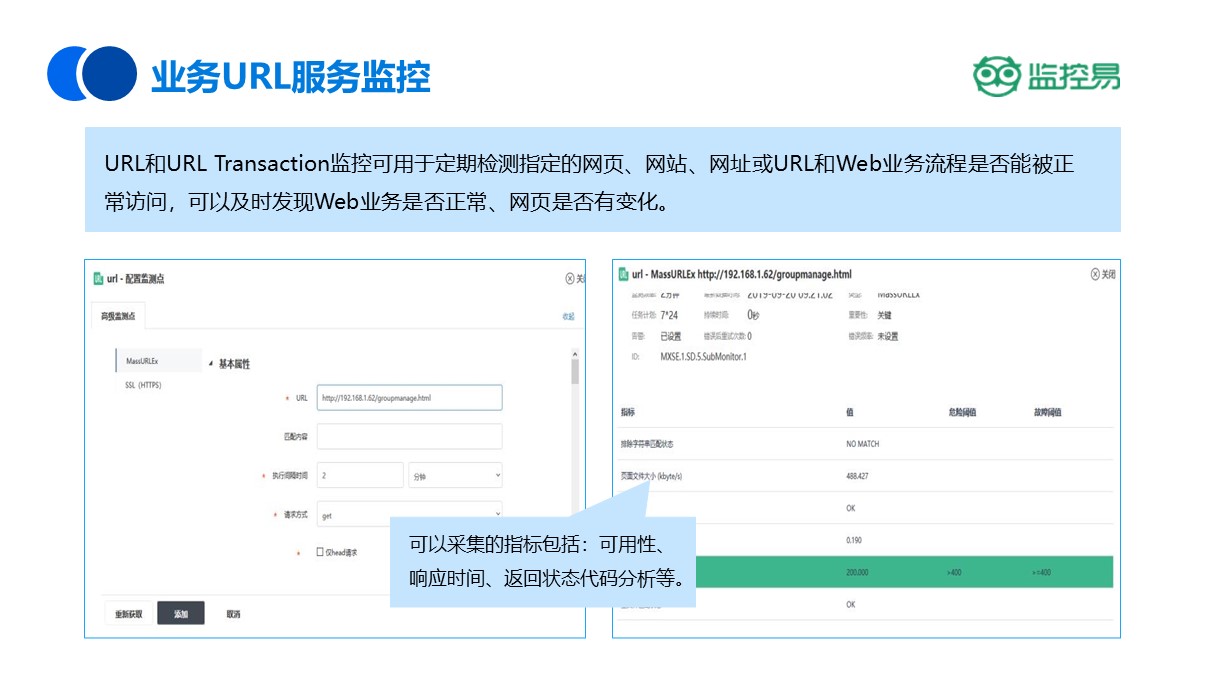This screenshot has width=1210, height=680.
Task: Collapse the 基本属性 section
Action: (211, 364)
